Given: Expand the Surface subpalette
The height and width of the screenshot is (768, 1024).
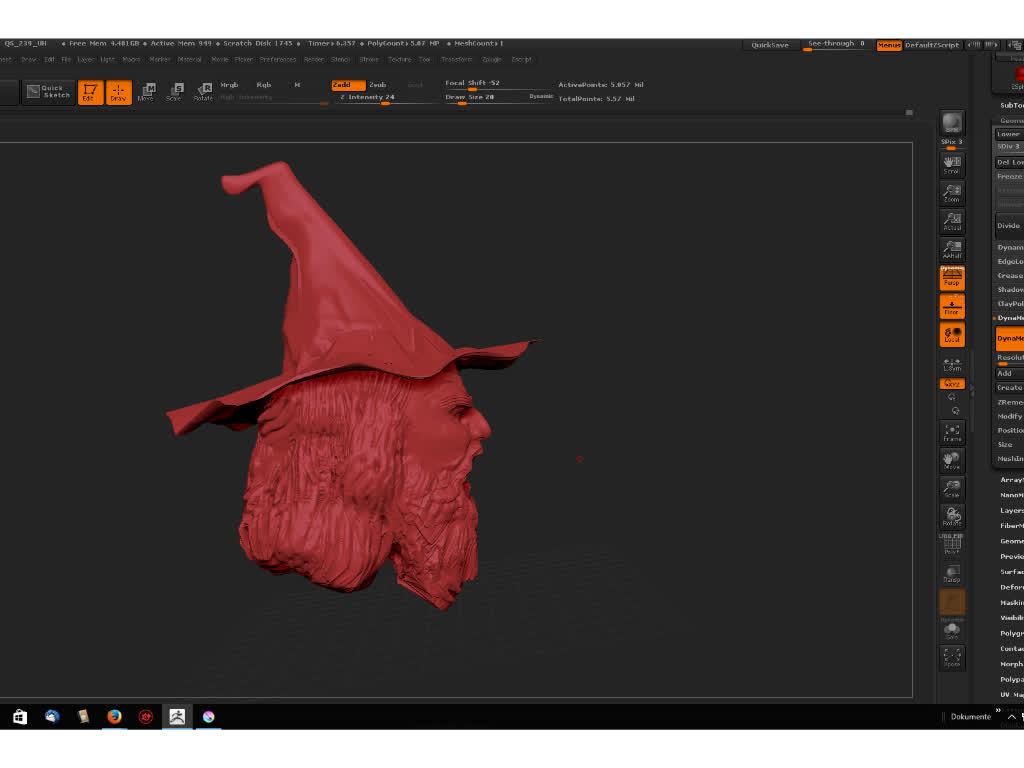Looking at the screenshot, I should 1011,572.
